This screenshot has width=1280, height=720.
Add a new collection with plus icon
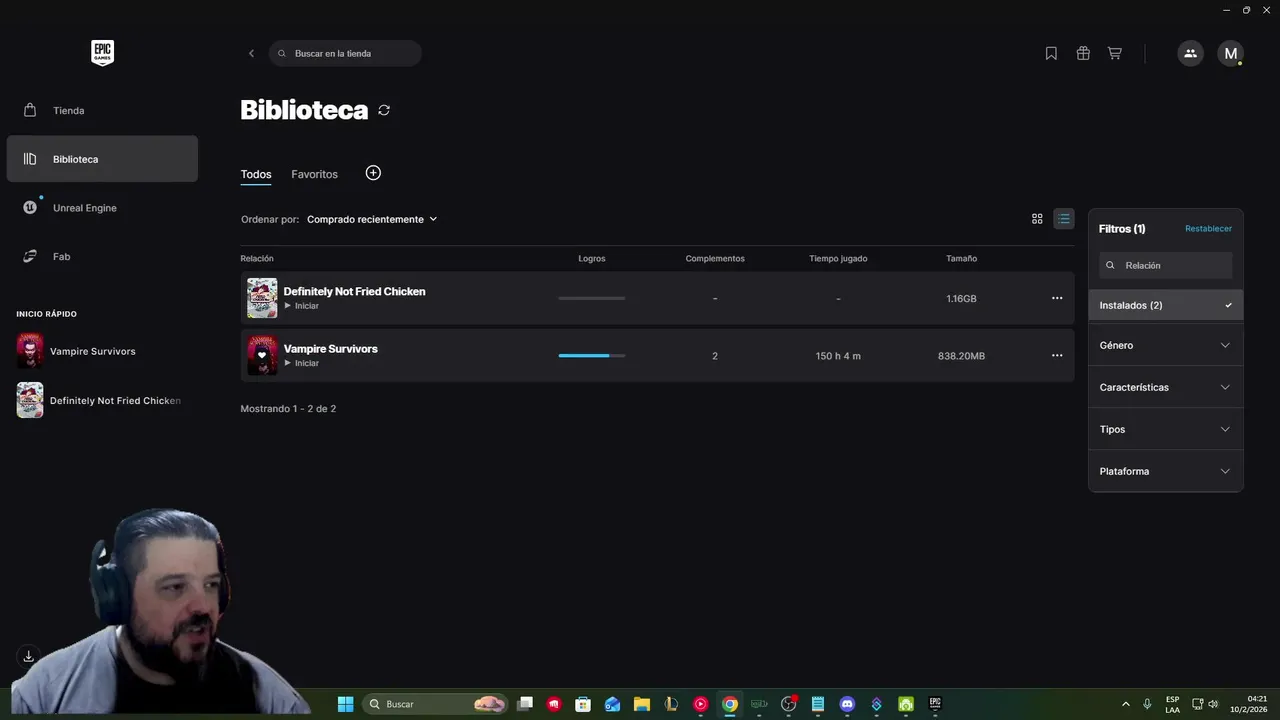pyautogui.click(x=373, y=173)
